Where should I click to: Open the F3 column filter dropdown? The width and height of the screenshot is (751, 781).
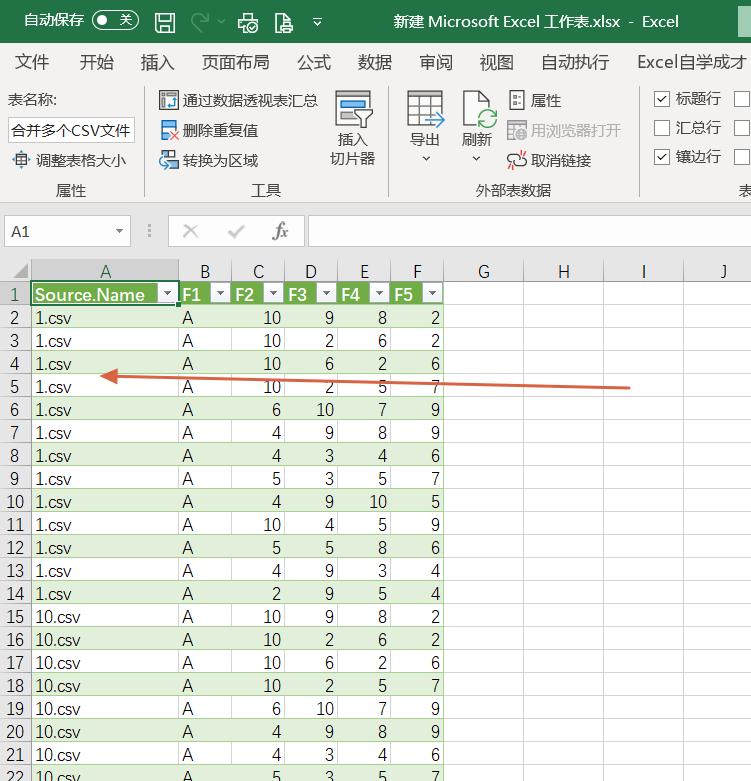(326, 293)
